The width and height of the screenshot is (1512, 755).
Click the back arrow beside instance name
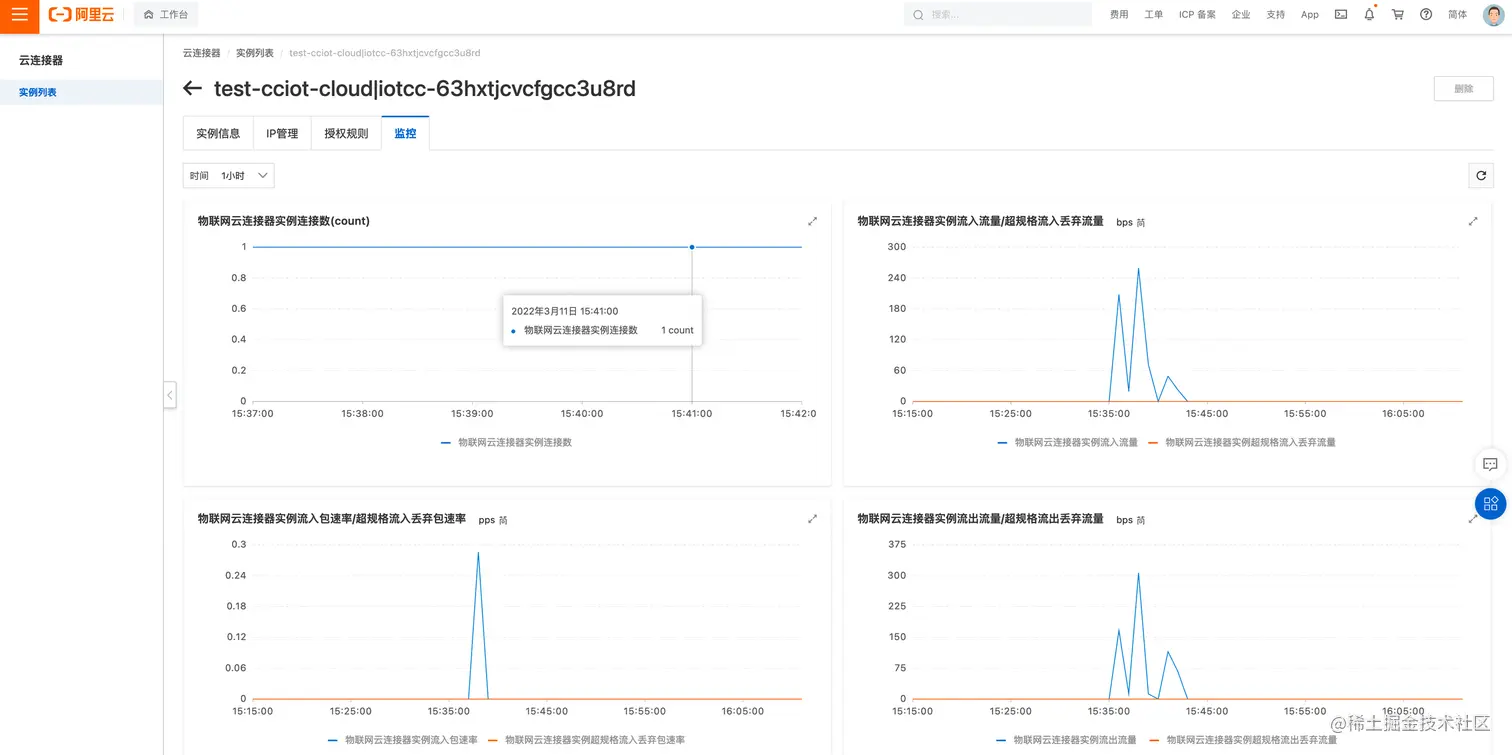(192, 89)
